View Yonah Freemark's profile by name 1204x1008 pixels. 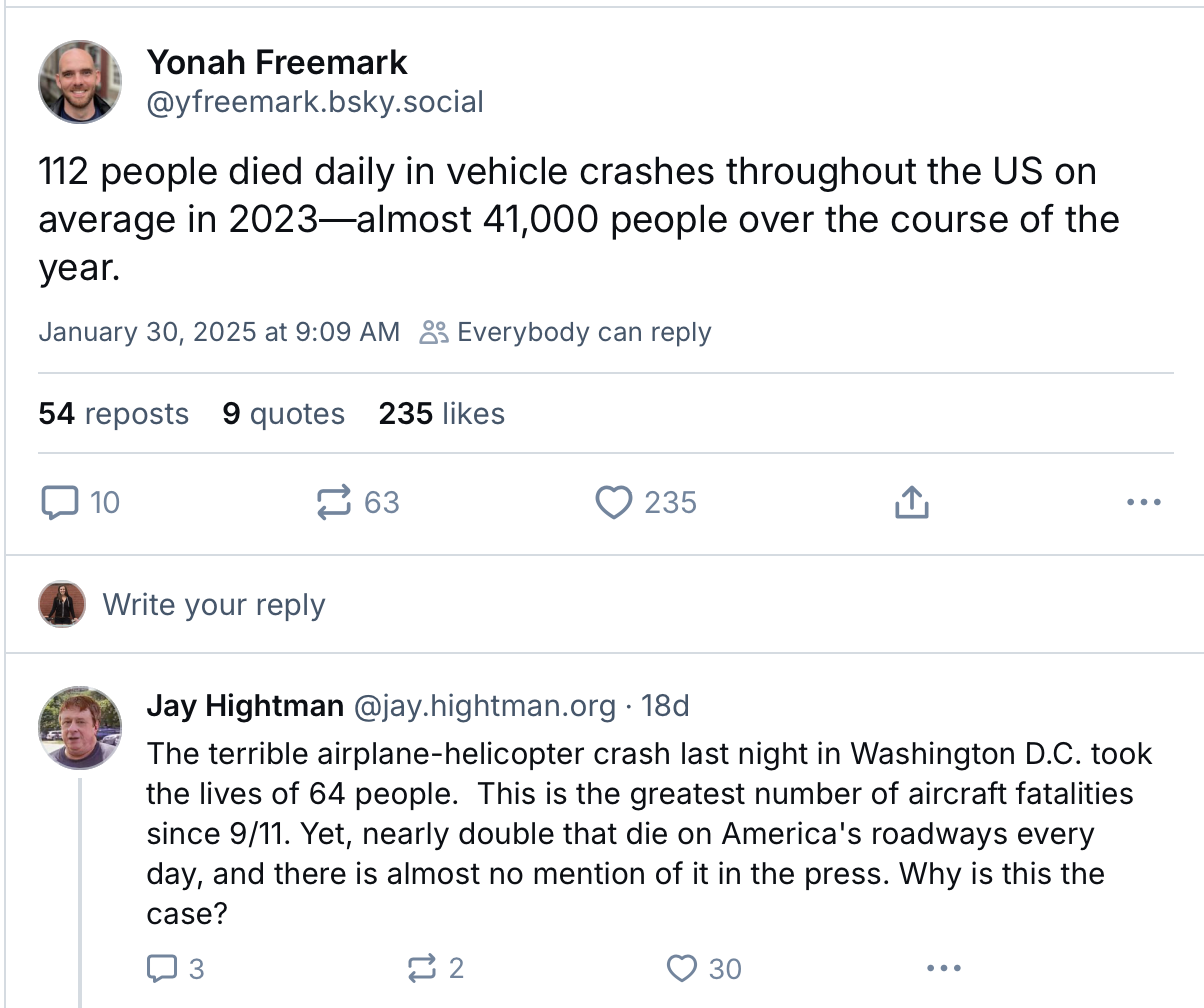click(277, 62)
